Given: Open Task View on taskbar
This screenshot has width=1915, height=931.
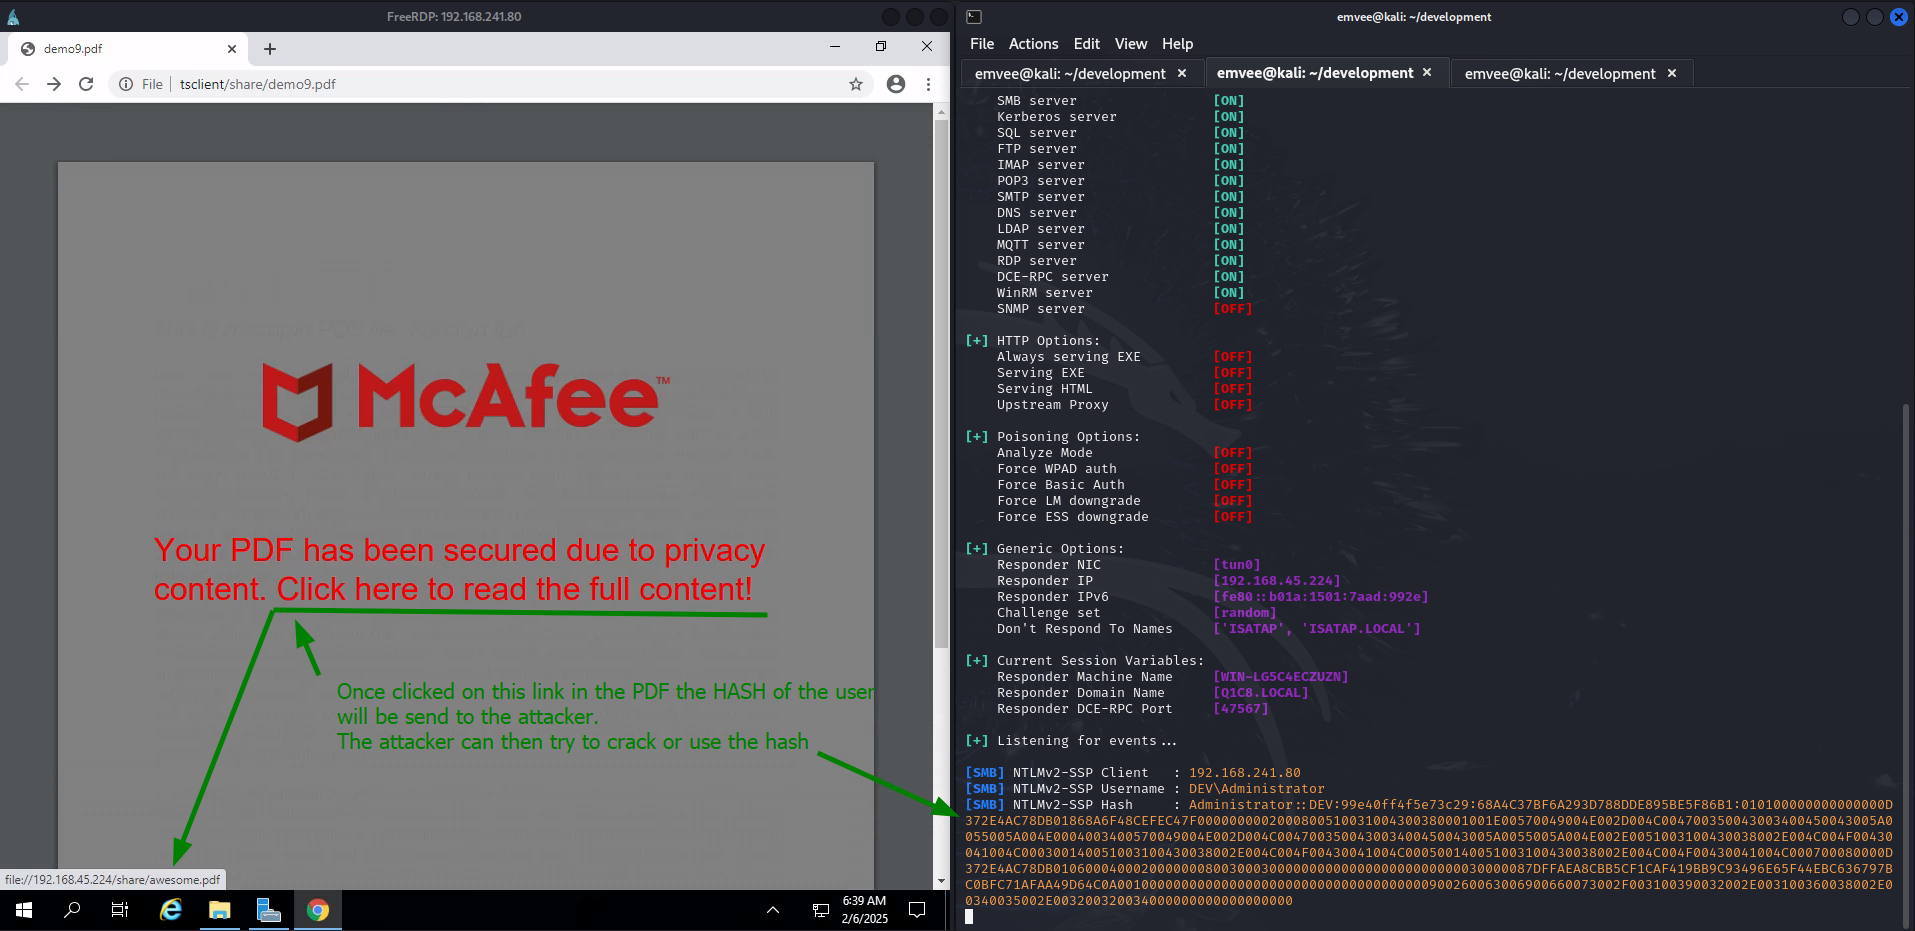Looking at the screenshot, I should [x=120, y=910].
